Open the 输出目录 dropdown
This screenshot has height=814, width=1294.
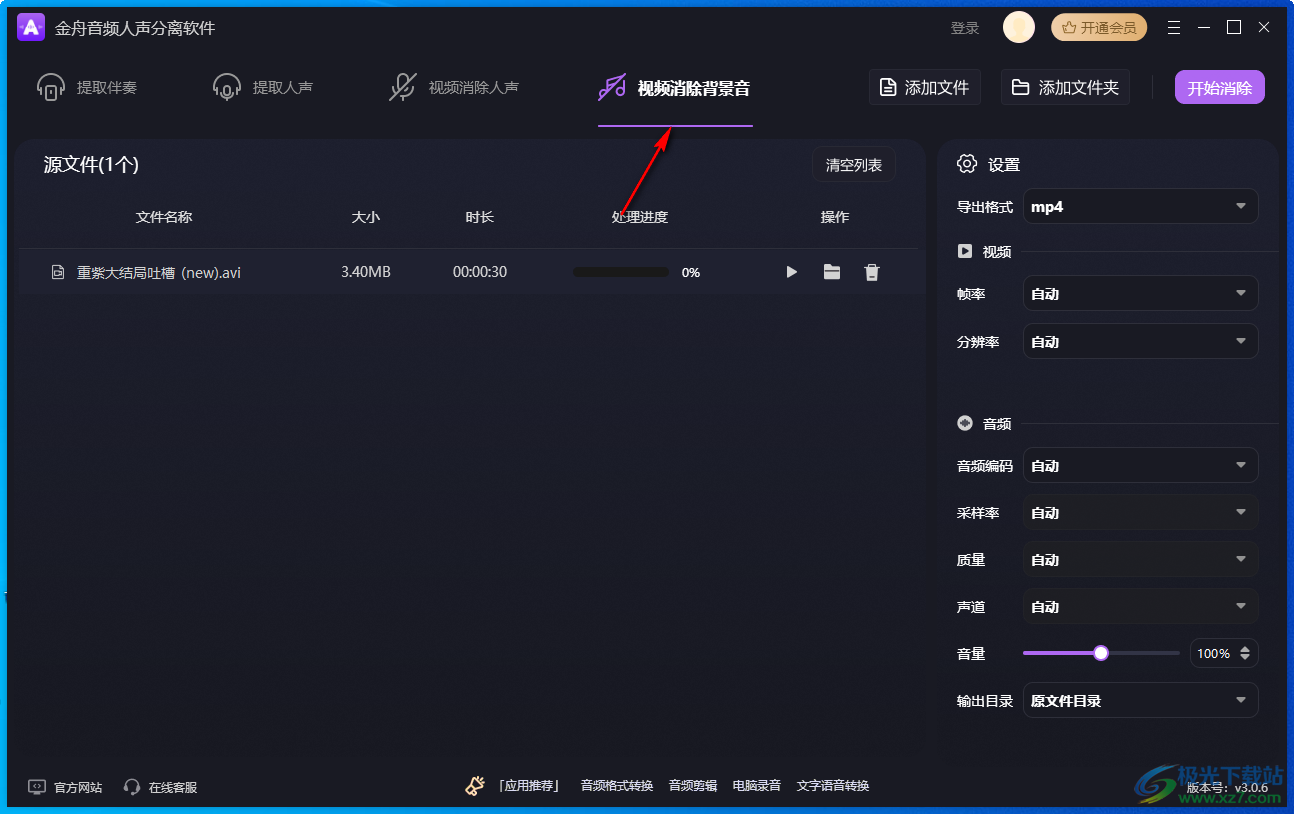(1140, 701)
